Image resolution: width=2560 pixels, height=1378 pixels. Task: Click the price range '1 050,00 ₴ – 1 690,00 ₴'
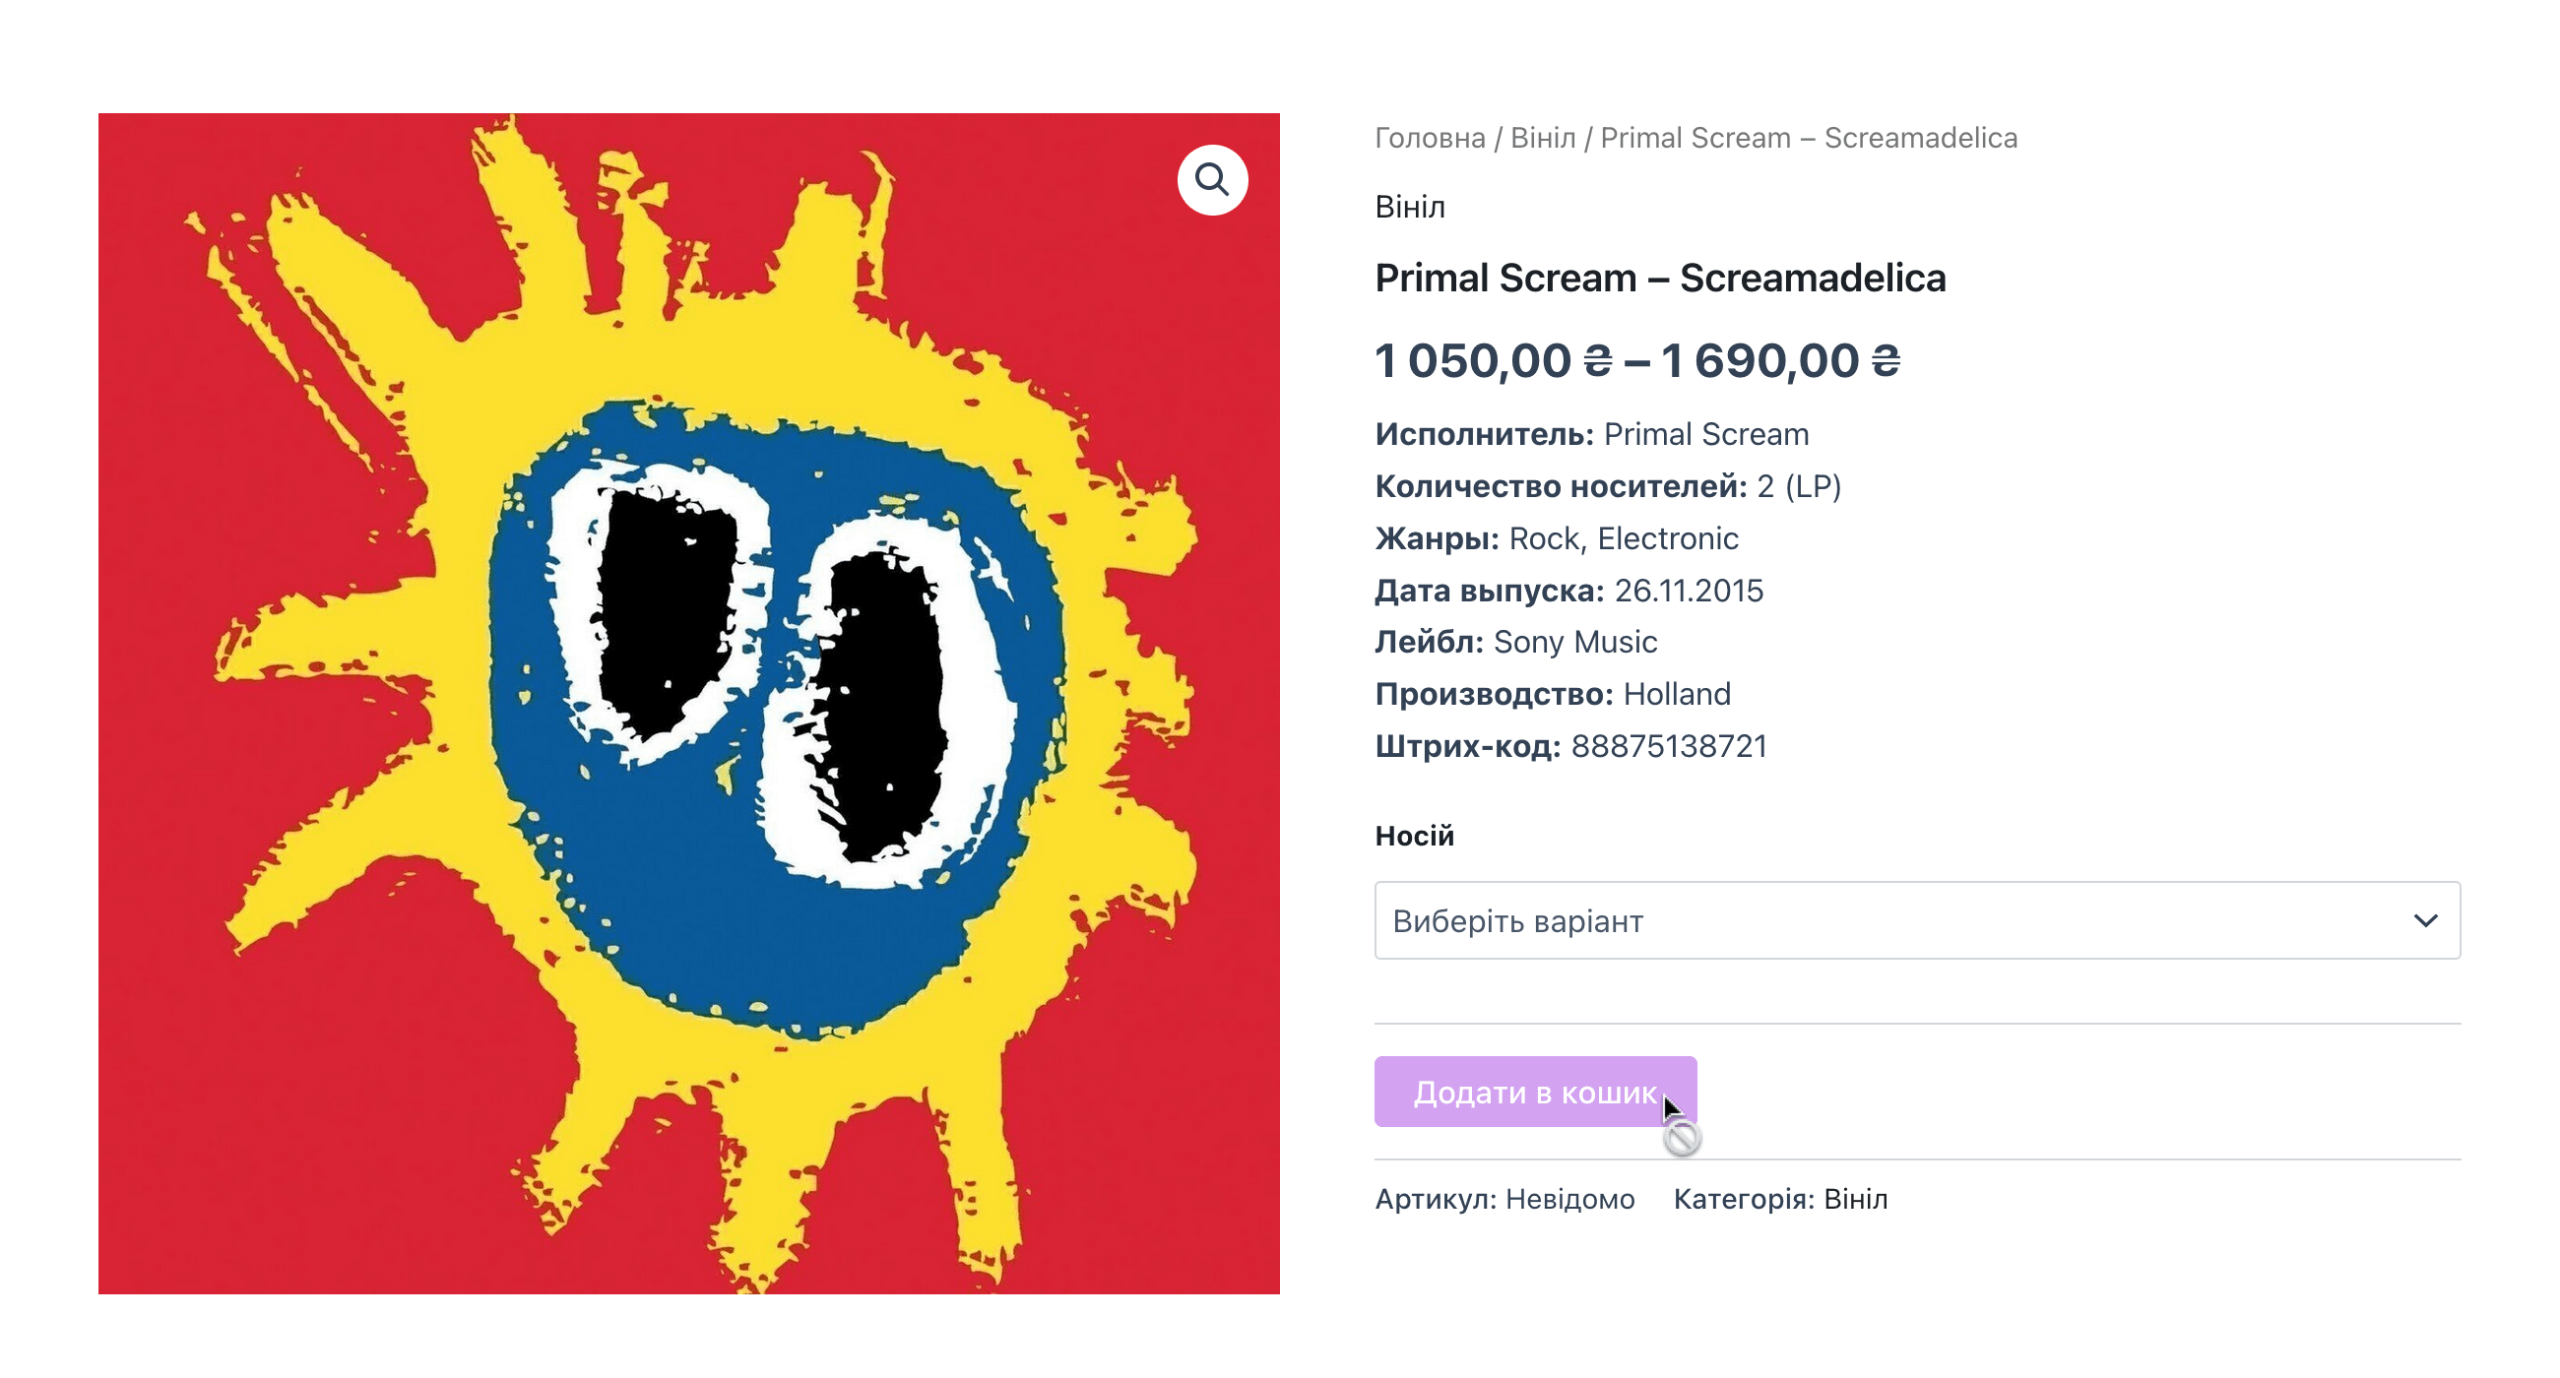coord(1637,361)
